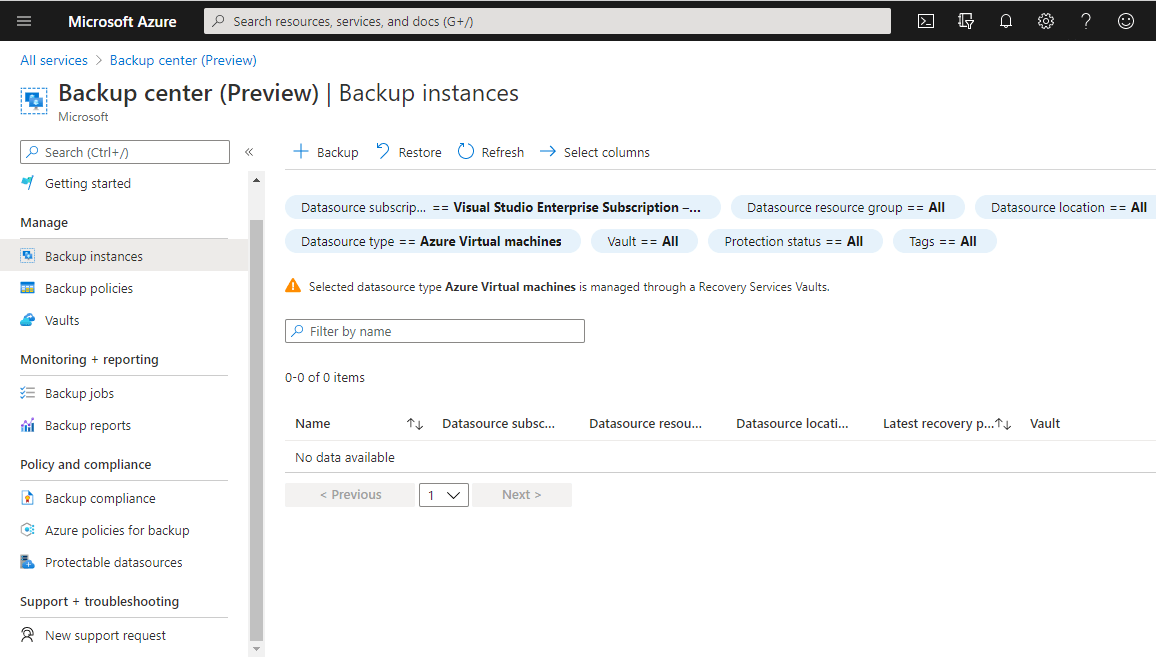Collapse the left navigation with the double chevron

point(249,152)
